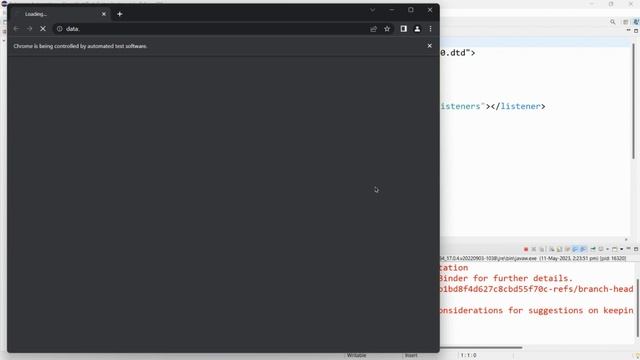Viewport: 640px width, 360px height.
Task: Open Chrome tab search dropdown
Action: click(x=373, y=10)
